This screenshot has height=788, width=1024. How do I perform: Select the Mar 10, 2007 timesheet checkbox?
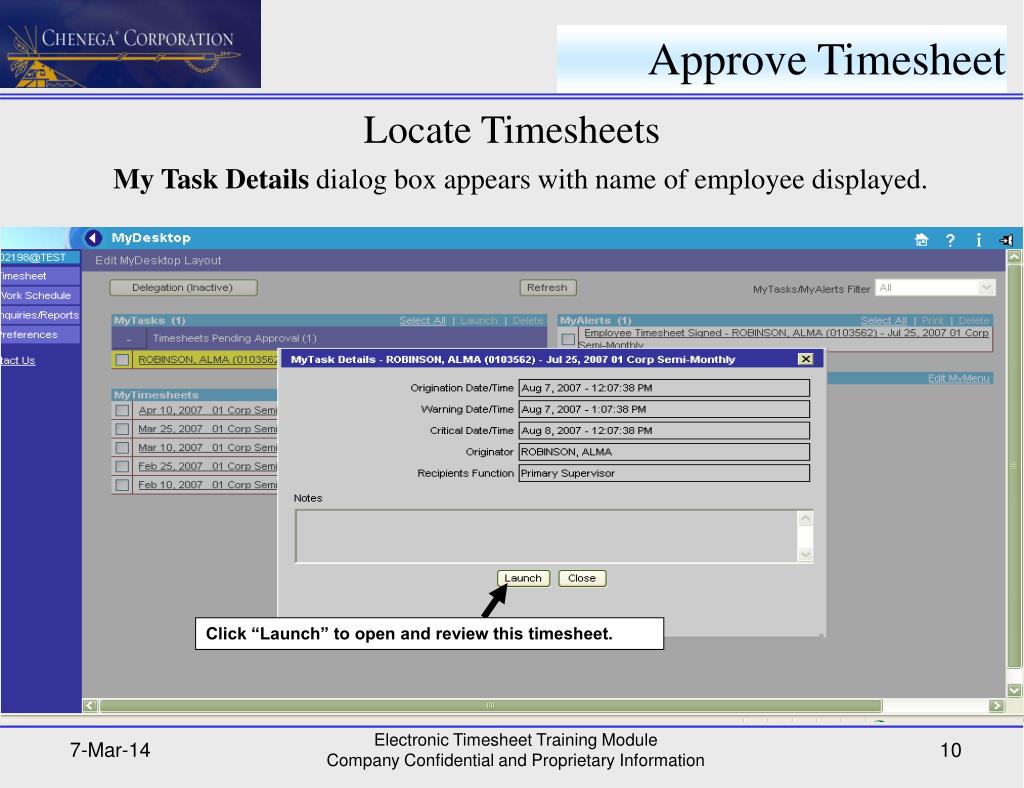coord(122,448)
